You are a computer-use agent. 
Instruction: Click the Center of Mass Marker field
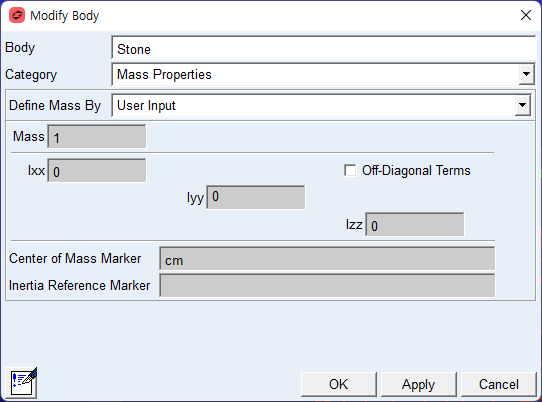pyautogui.click(x=327, y=259)
